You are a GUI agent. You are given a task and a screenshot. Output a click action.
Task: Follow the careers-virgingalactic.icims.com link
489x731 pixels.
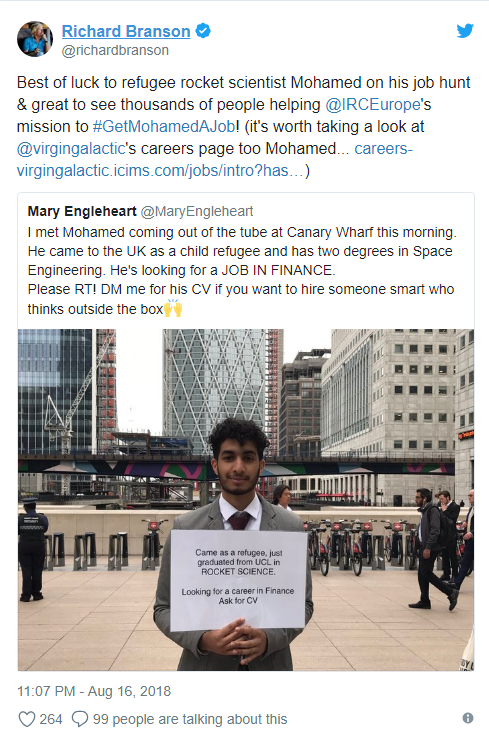(214, 159)
